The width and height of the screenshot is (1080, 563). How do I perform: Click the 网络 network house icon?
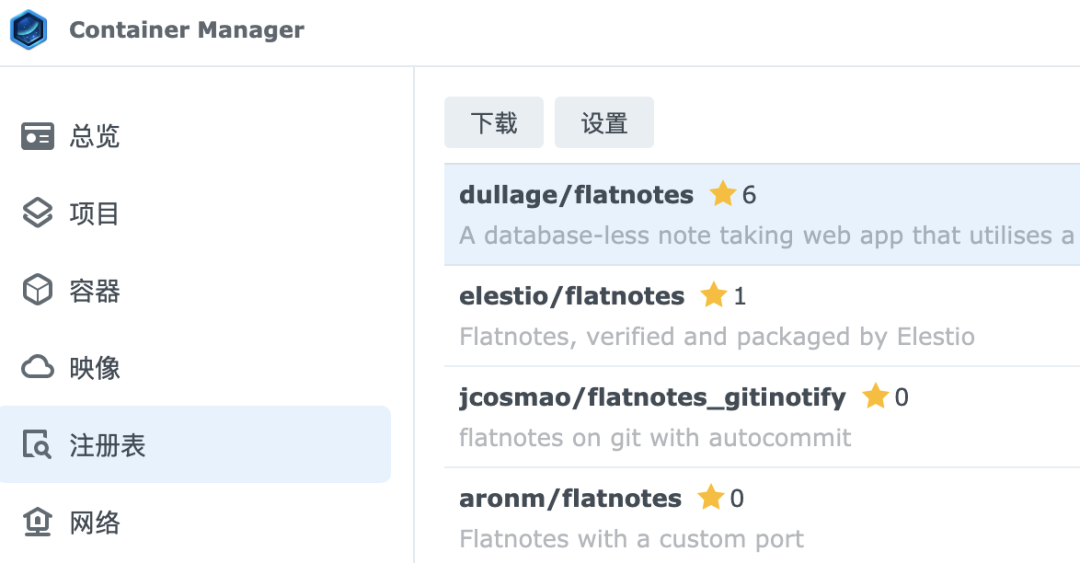tap(38, 522)
